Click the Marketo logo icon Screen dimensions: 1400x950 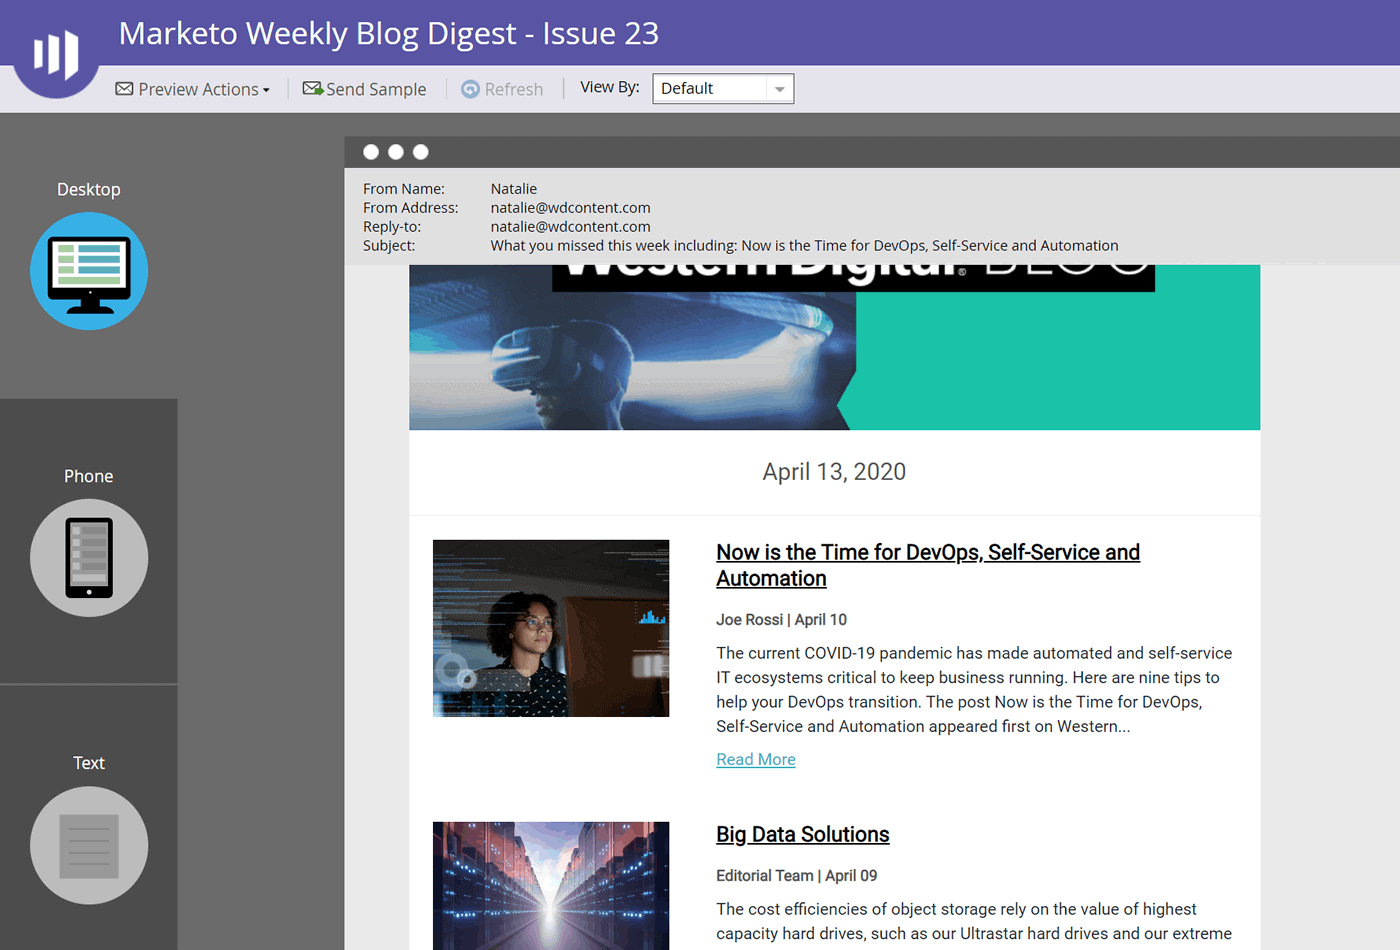coord(56,54)
